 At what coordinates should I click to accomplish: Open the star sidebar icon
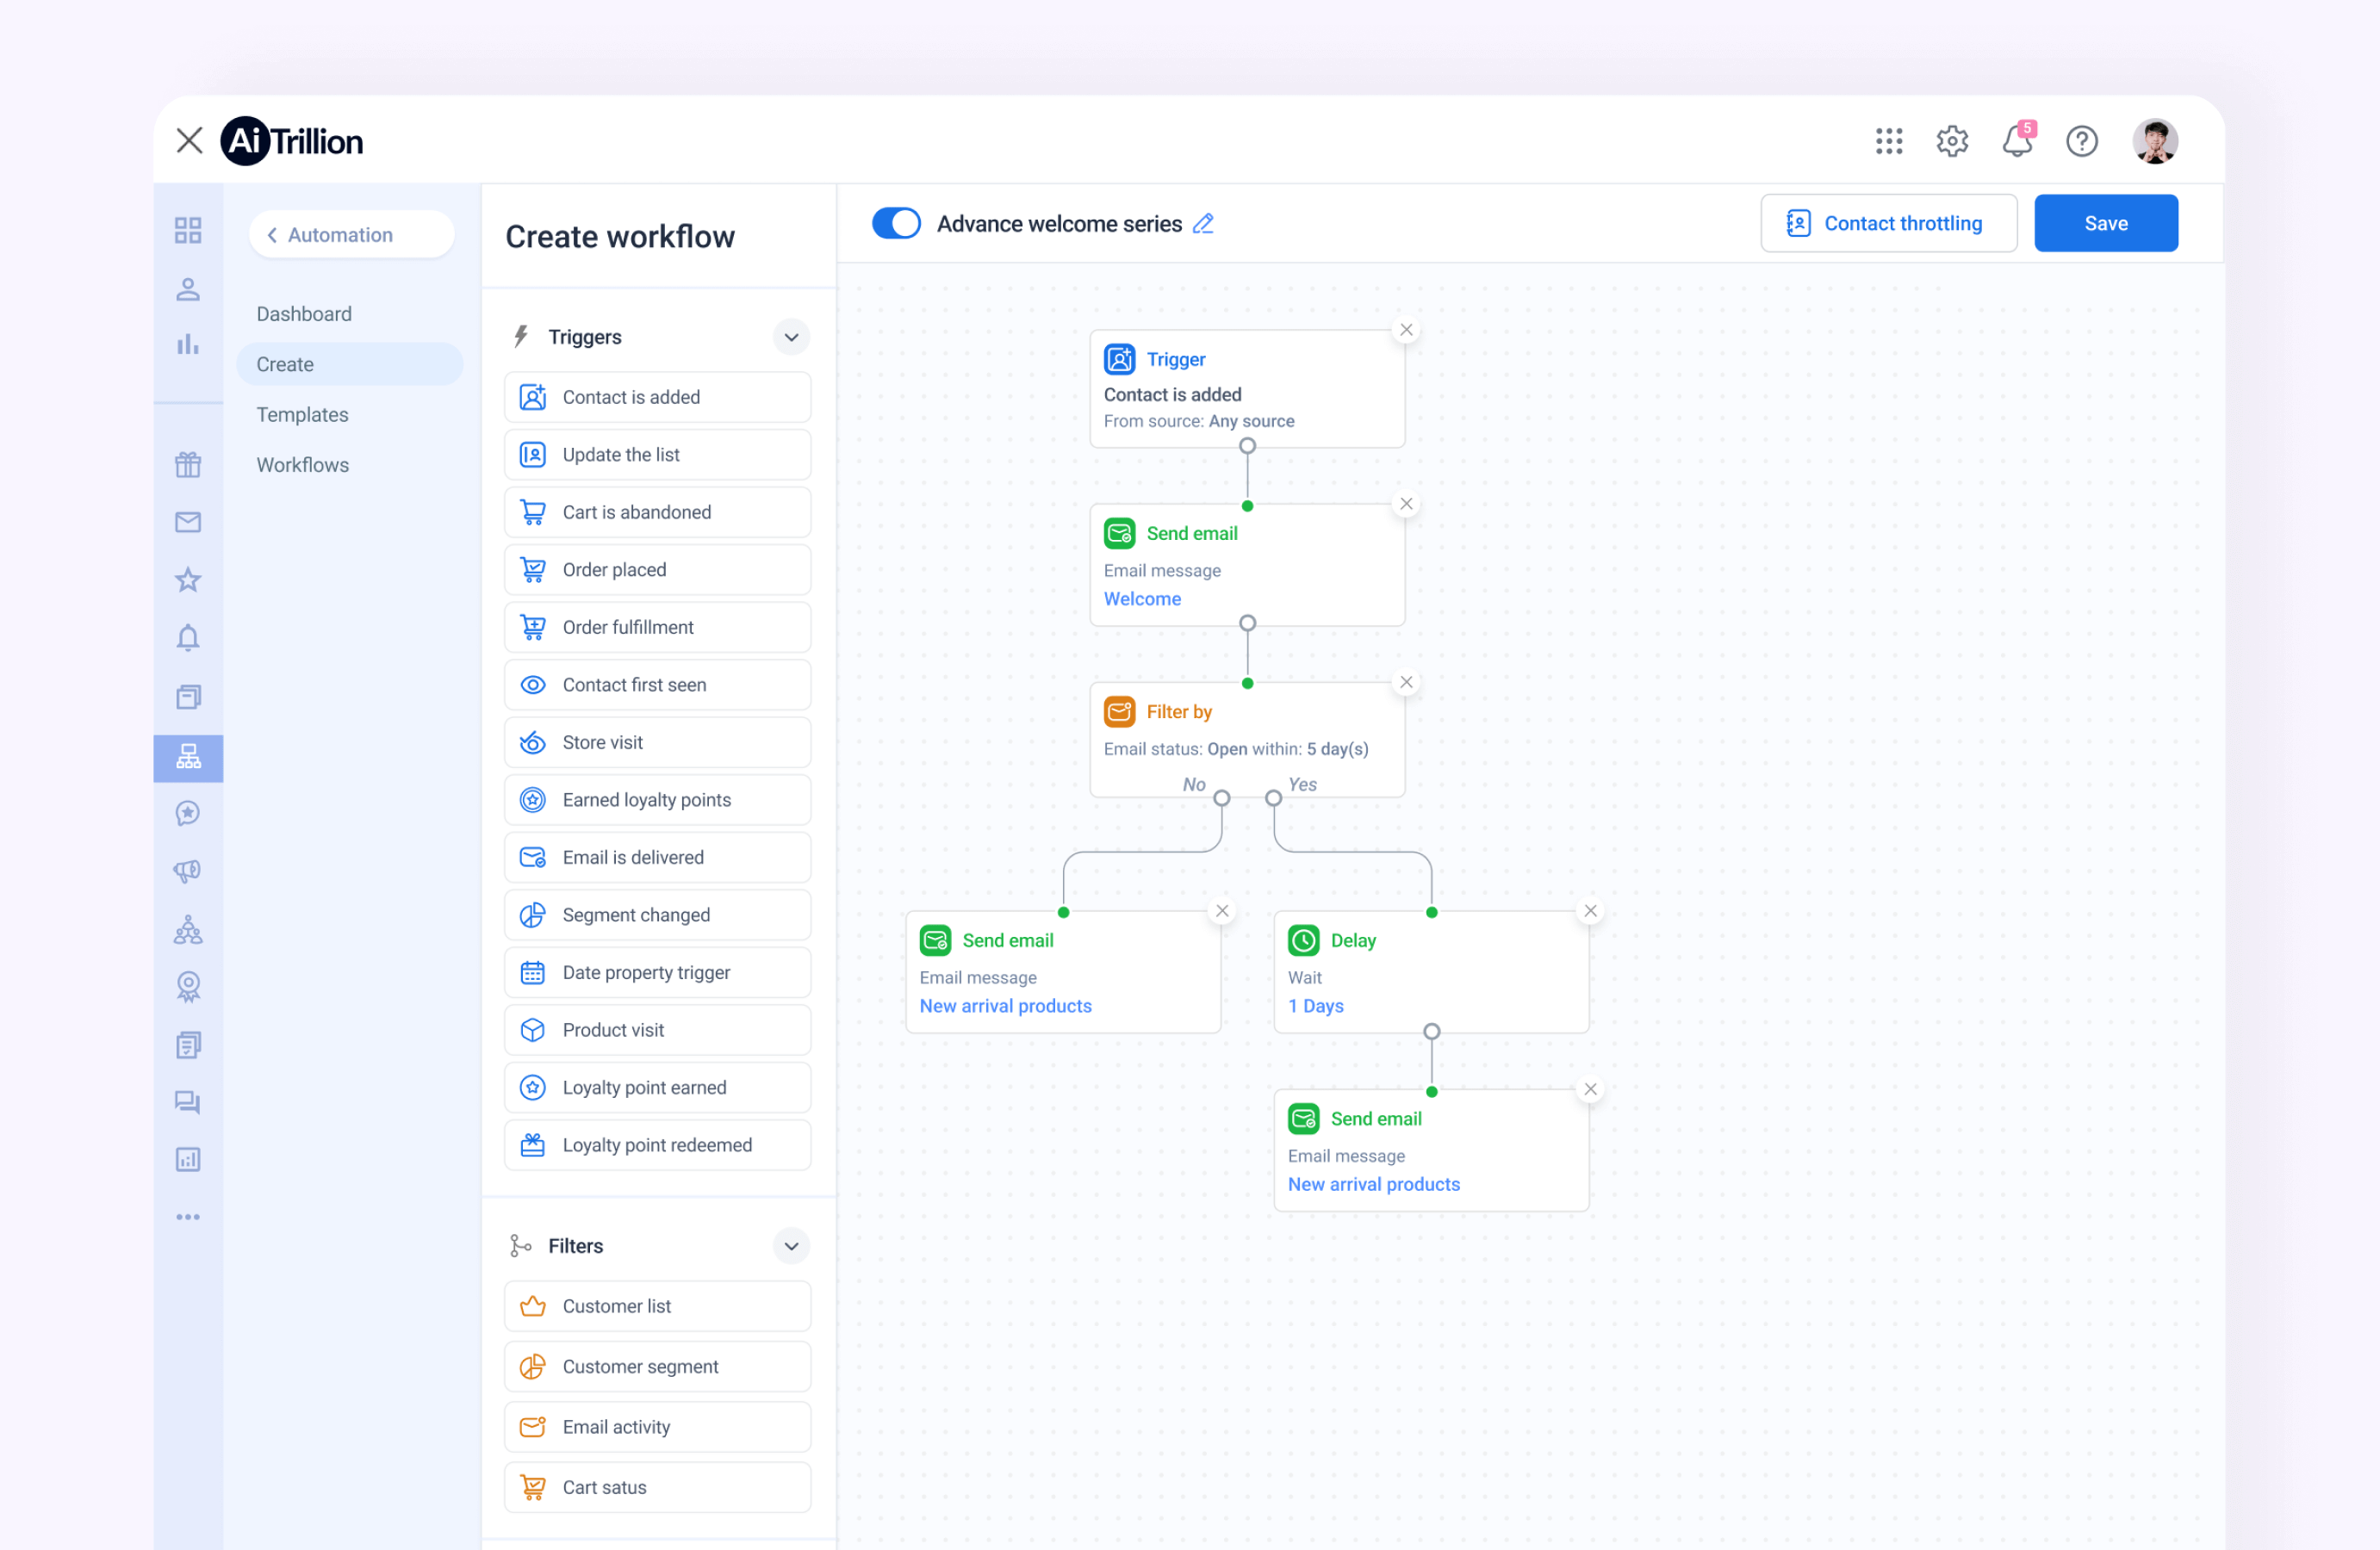click(188, 580)
